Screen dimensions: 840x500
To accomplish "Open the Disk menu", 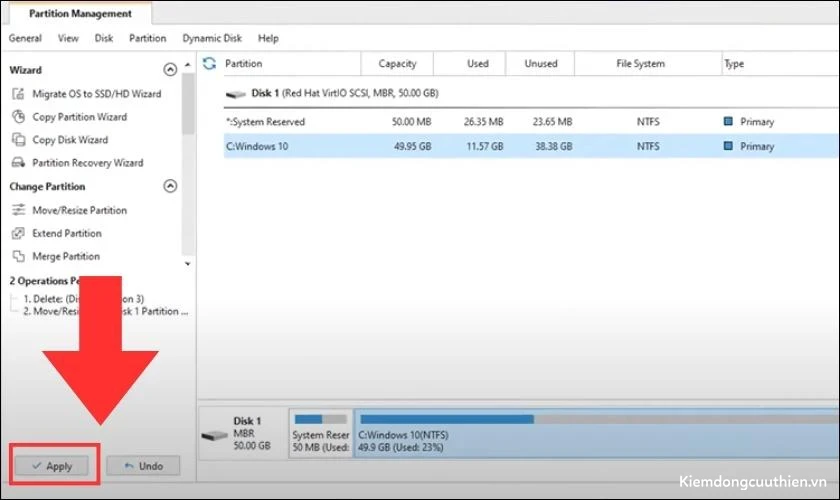I will tap(104, 38).
